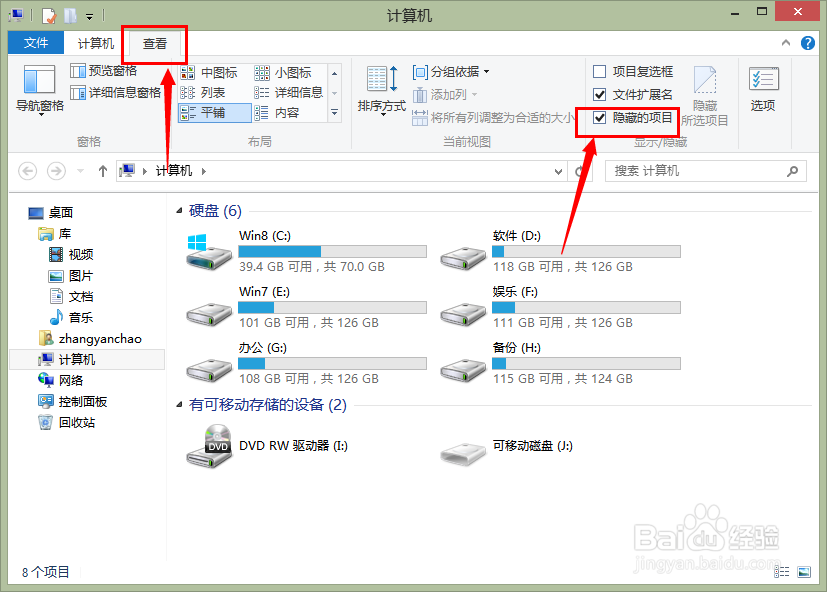This screenshot has height=592, width=827.
Task: Open the 文件 menu tab
Action: (x=36, y=43)
